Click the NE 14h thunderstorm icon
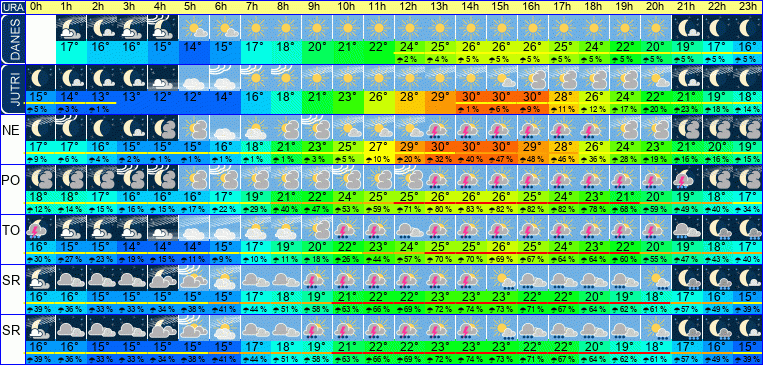The height and width of the screenshot is (365, 763). pos(471,128)
